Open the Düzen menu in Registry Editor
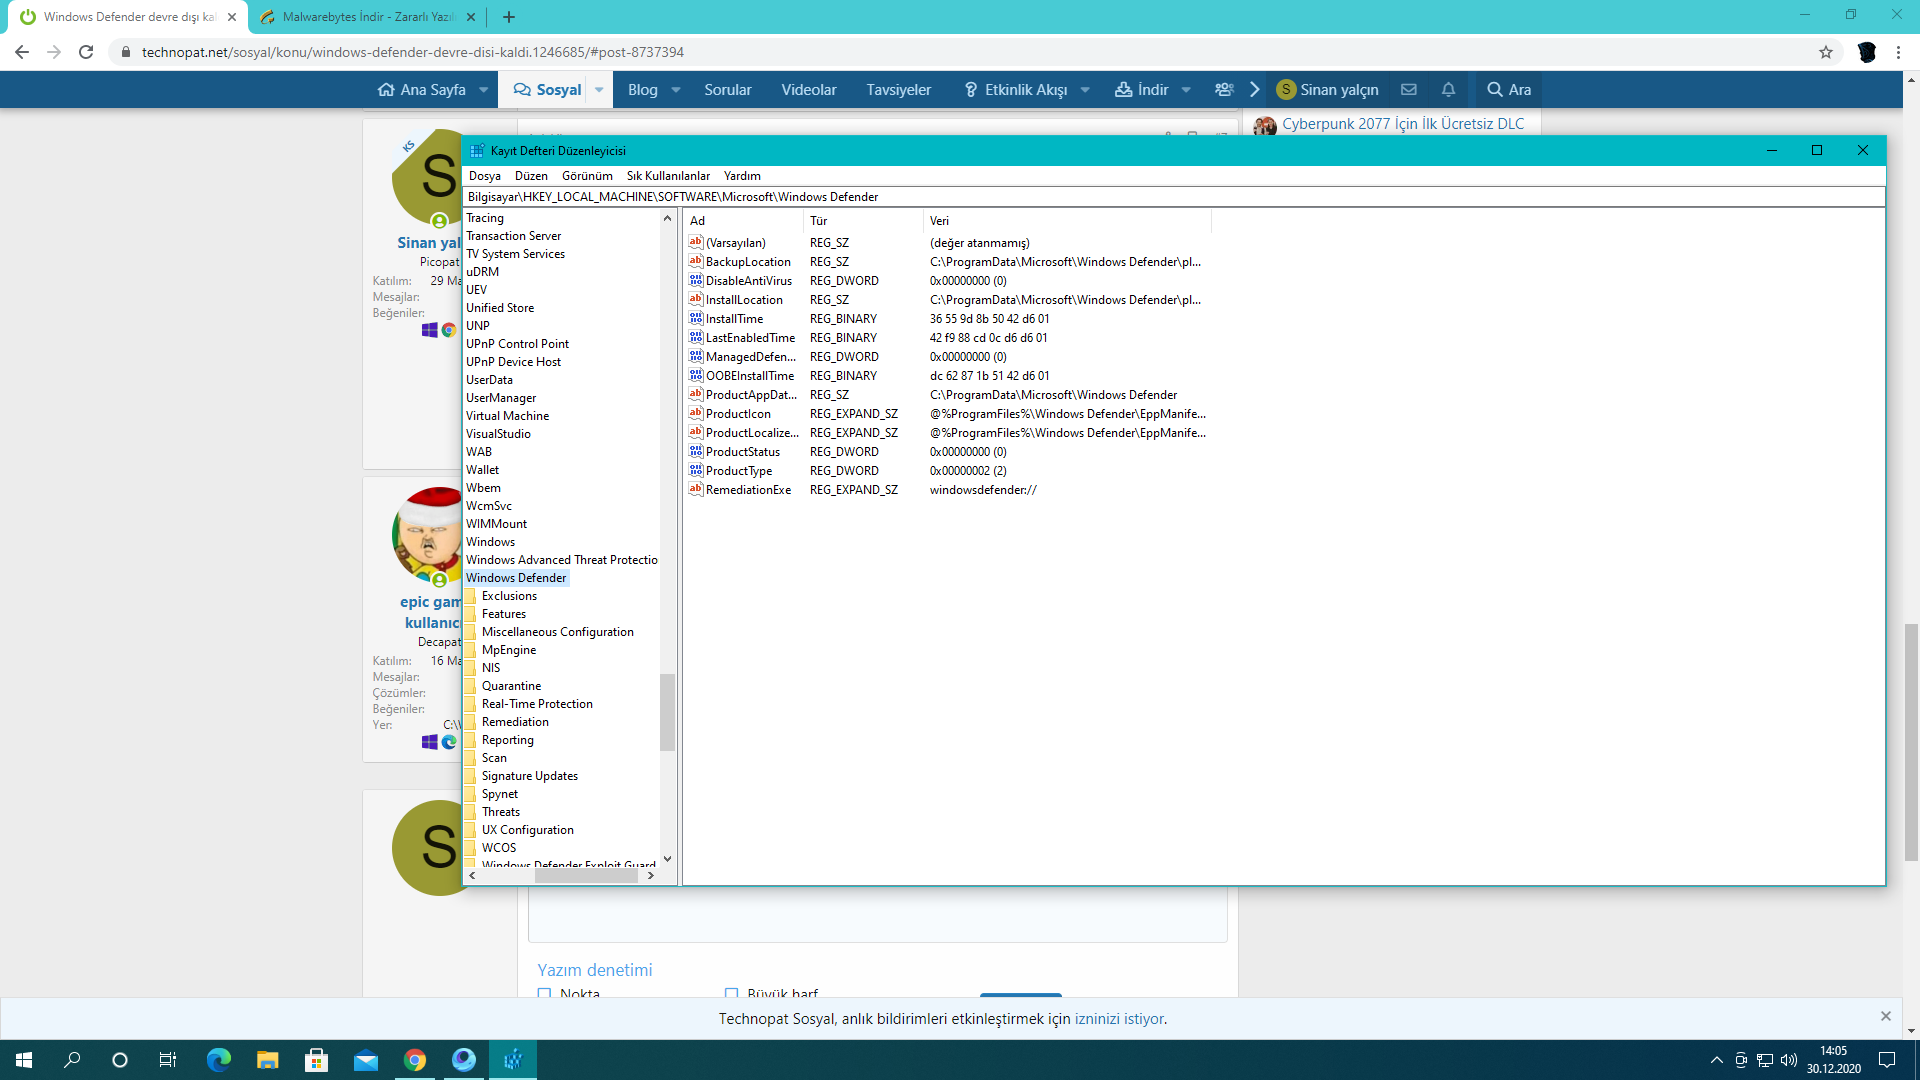The image size is (1920, 1080). 531,176
